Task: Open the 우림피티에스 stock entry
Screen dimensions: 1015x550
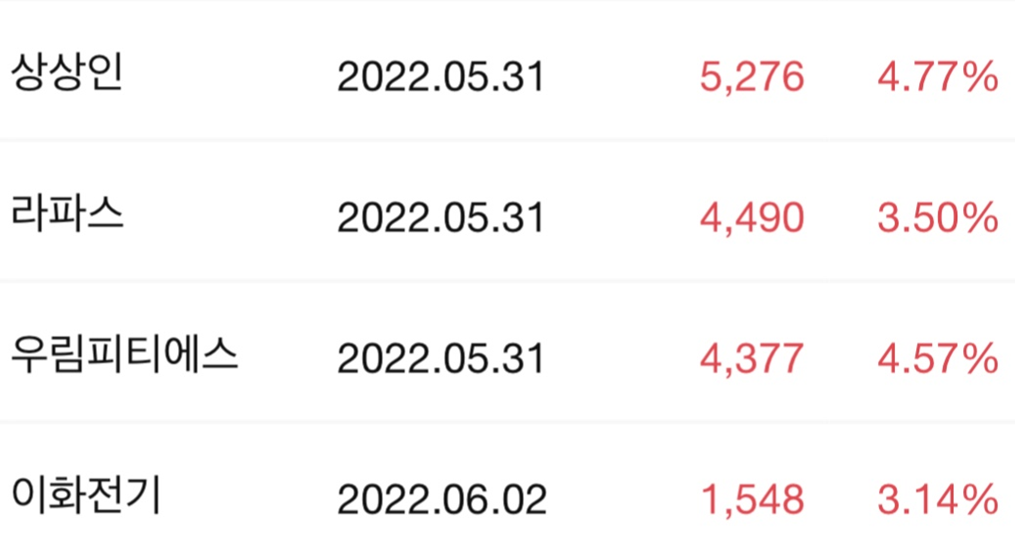Action: [x=124, y=357]
